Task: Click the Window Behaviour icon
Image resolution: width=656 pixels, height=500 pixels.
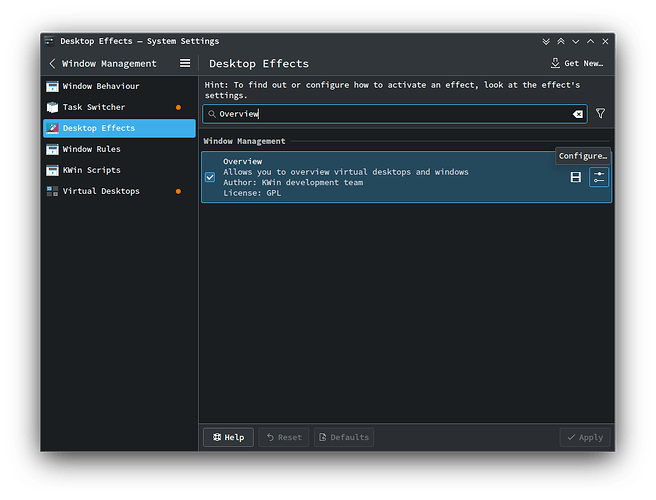Action: (52, 86)
